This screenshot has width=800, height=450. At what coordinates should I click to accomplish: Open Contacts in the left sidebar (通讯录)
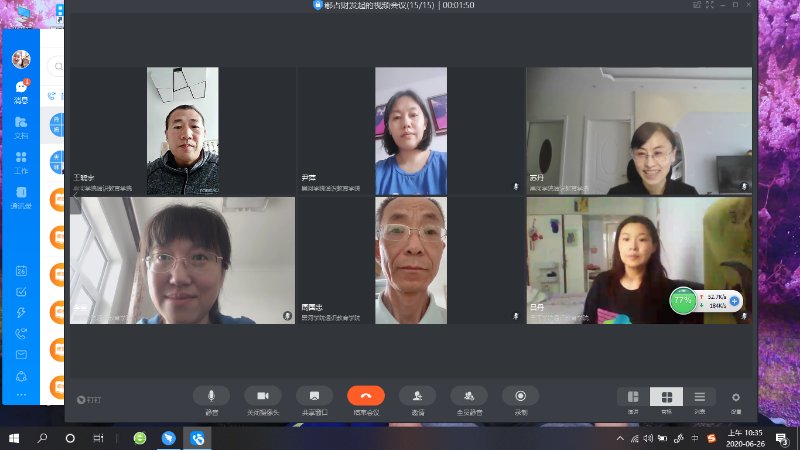point(21,196)
